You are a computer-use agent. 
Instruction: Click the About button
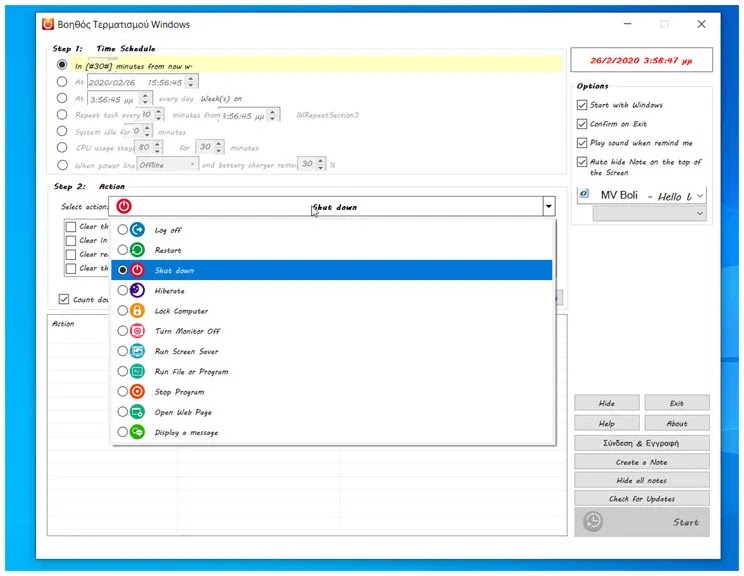pos(677,423)
